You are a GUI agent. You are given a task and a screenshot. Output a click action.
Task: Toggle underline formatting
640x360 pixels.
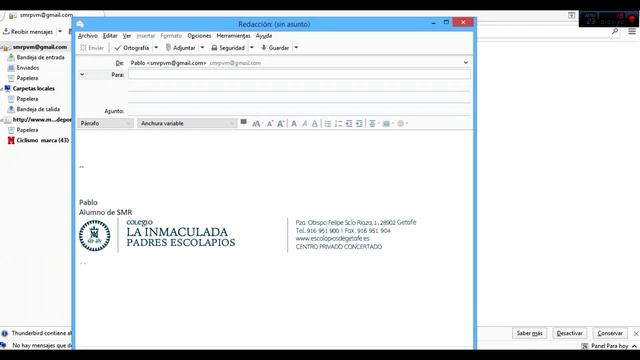coord(315,124)
